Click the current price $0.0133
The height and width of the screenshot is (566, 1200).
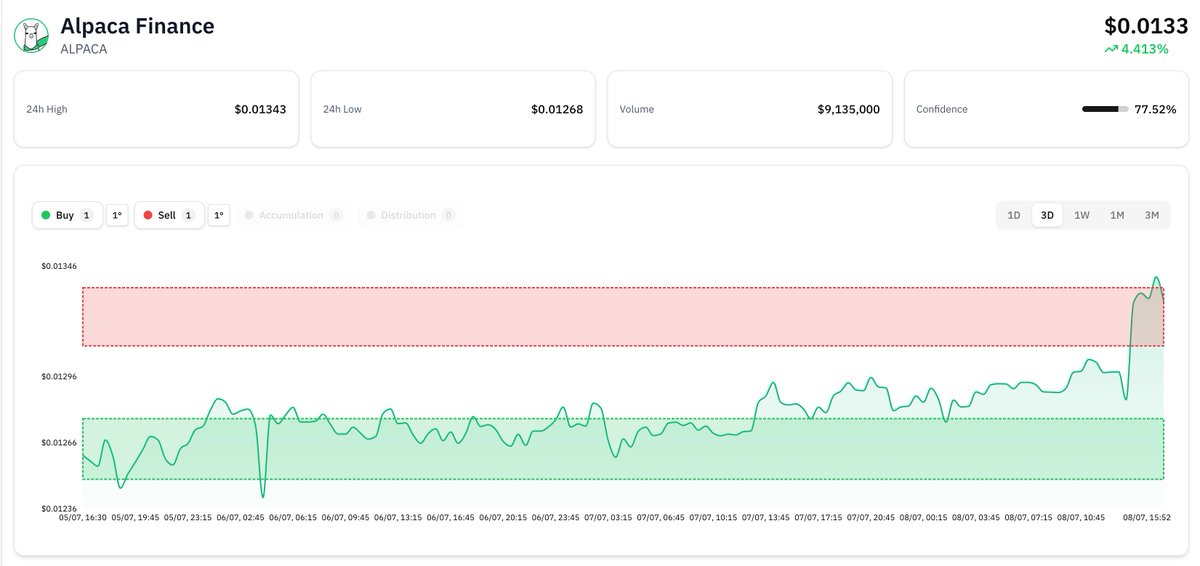click(1146, 25)
